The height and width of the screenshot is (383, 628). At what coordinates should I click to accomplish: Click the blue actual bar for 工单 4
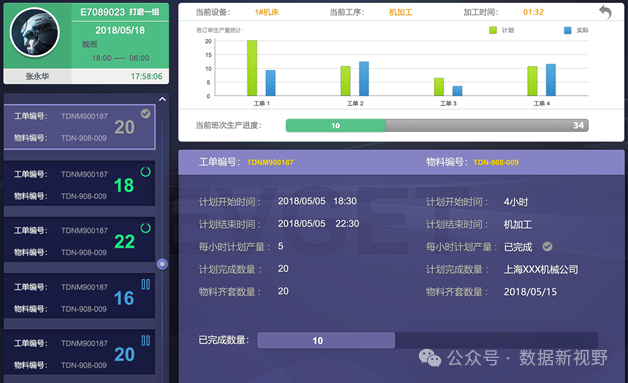(x=551, y=80)
